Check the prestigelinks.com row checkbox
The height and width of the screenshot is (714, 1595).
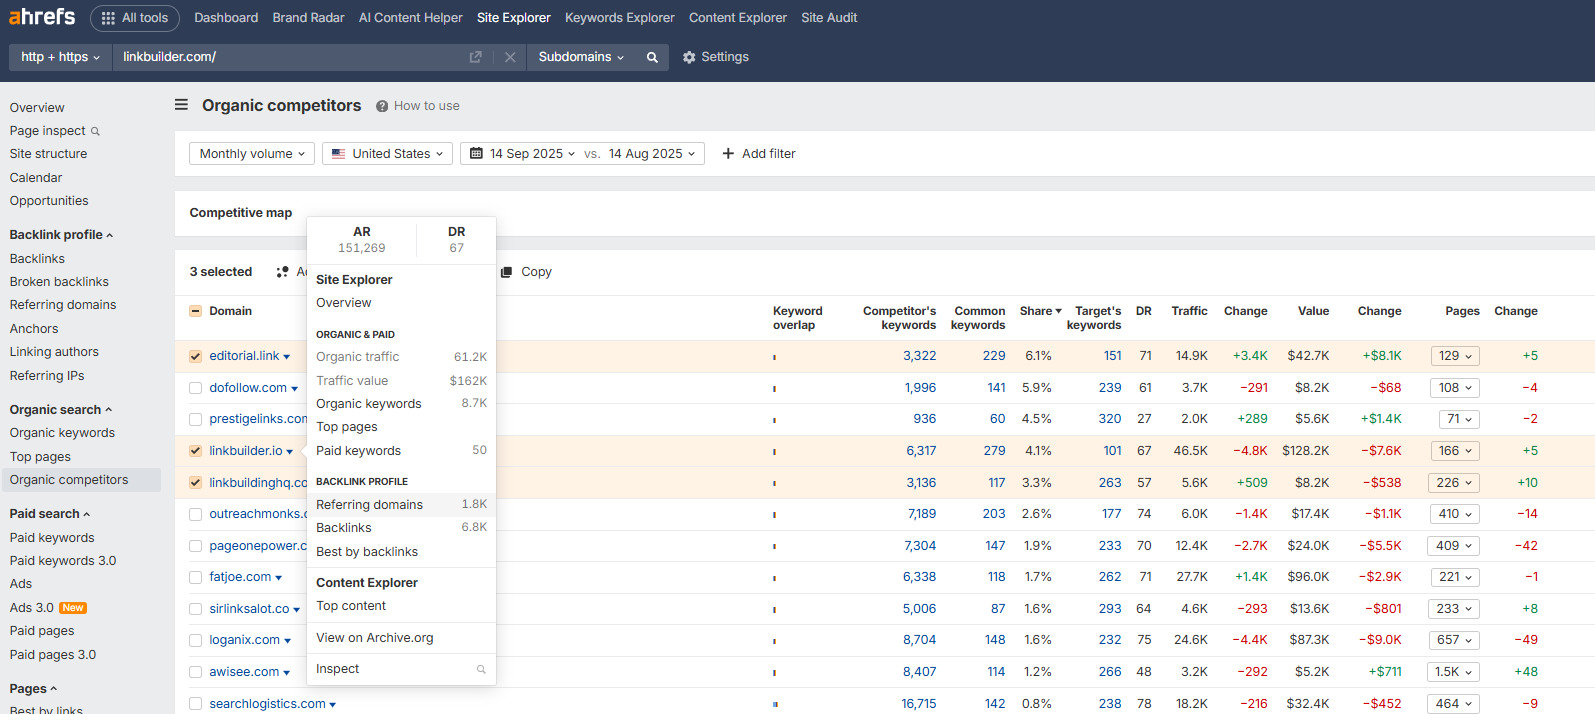coord(195,419)
